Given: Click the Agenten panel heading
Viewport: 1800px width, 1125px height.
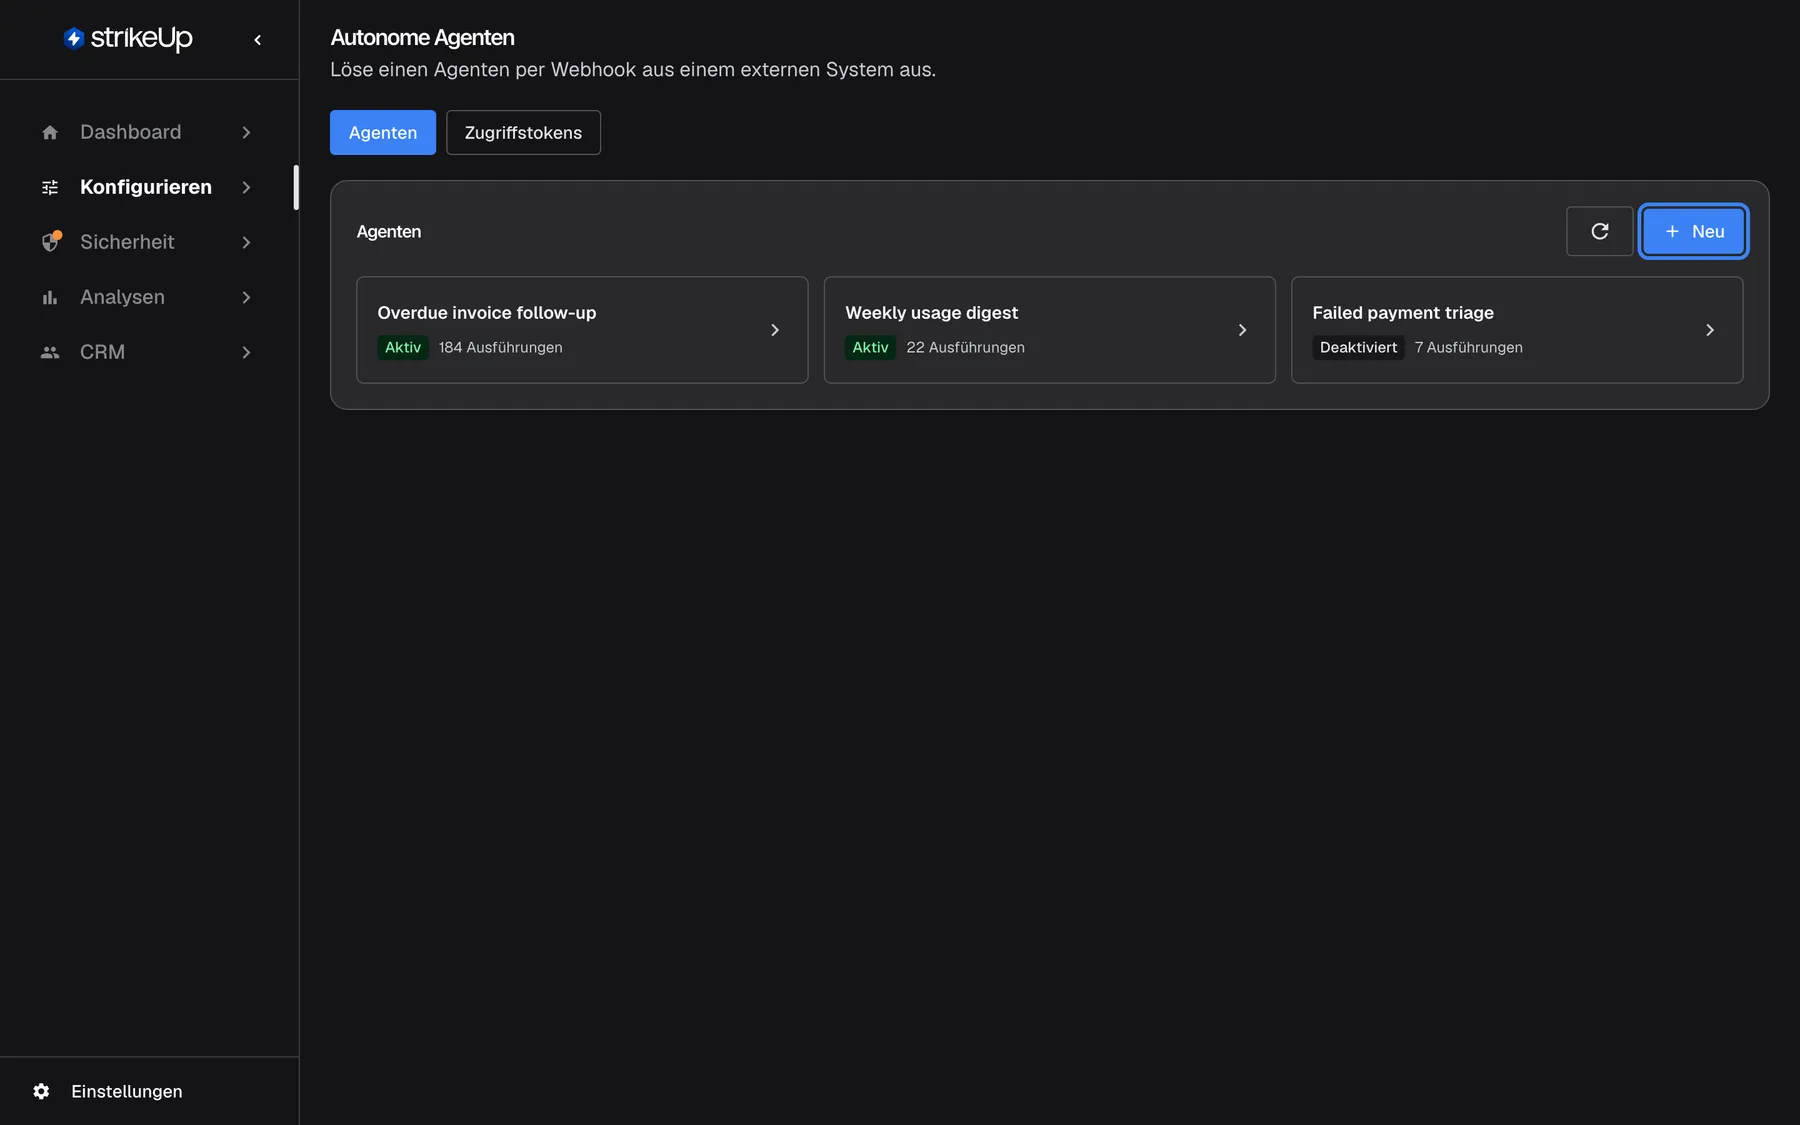Looking at the screenshot, I should [389, 232].
